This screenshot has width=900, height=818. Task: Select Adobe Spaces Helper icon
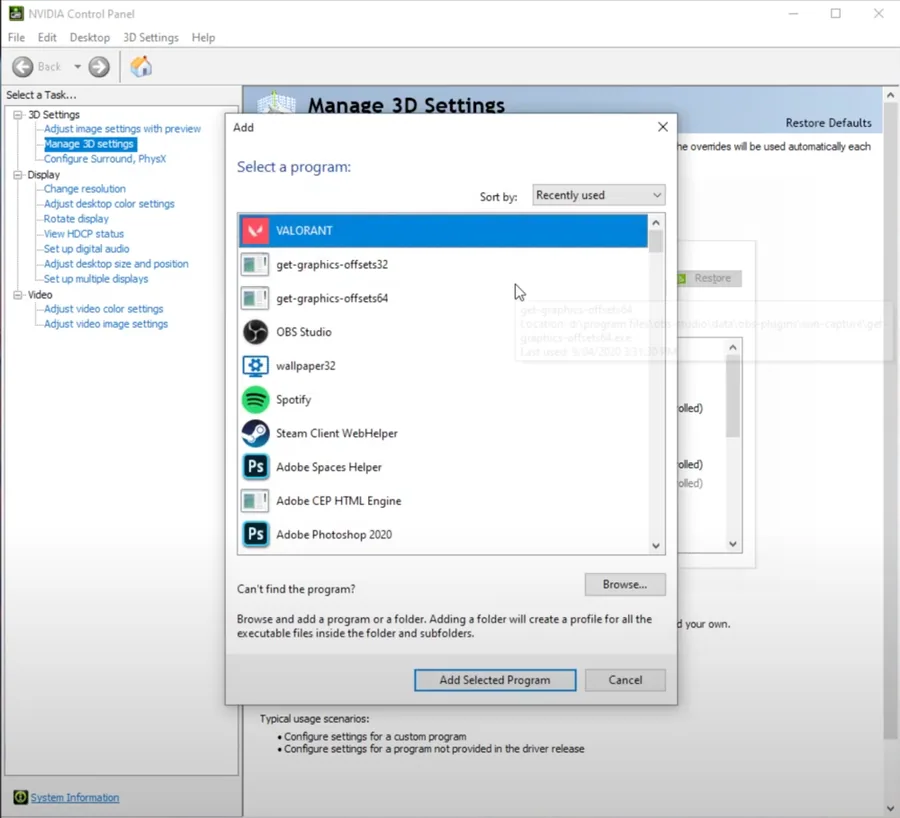point(255,467)
